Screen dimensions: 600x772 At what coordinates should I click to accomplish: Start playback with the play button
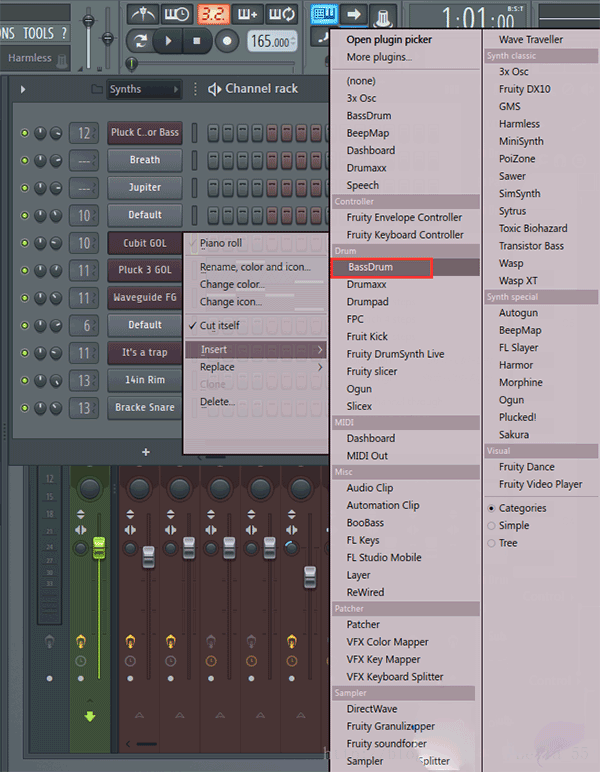pos(168,41)
